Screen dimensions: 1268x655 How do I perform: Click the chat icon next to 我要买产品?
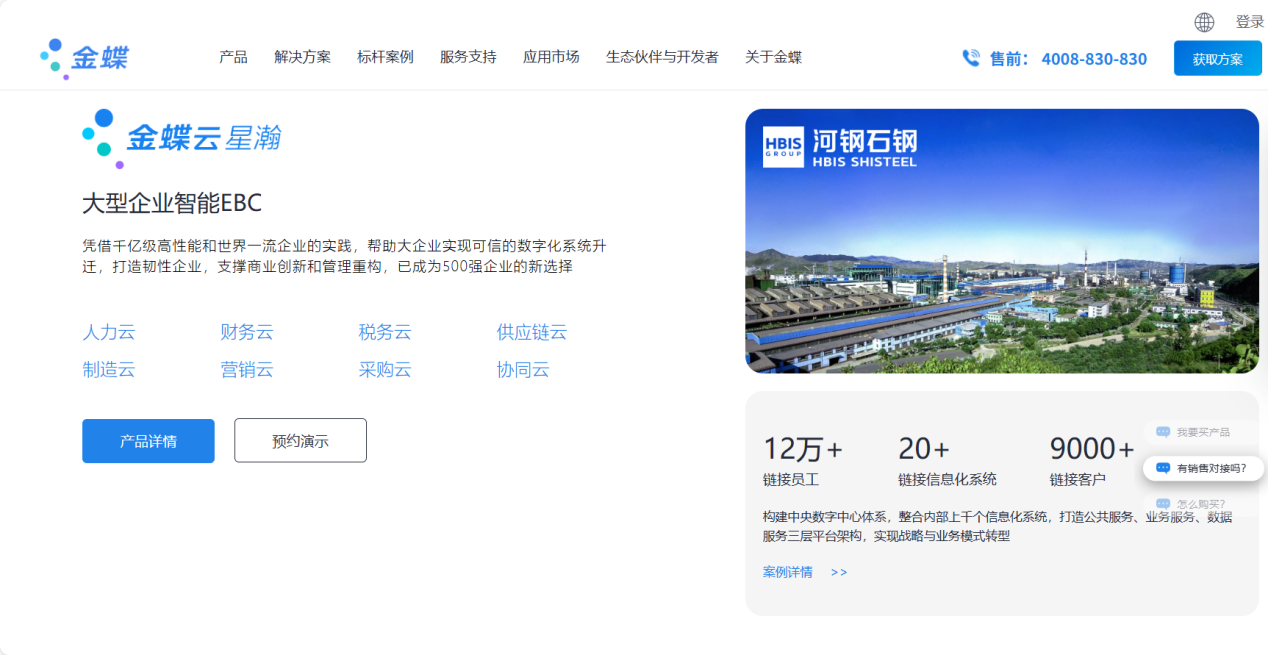click(1163, 432)
